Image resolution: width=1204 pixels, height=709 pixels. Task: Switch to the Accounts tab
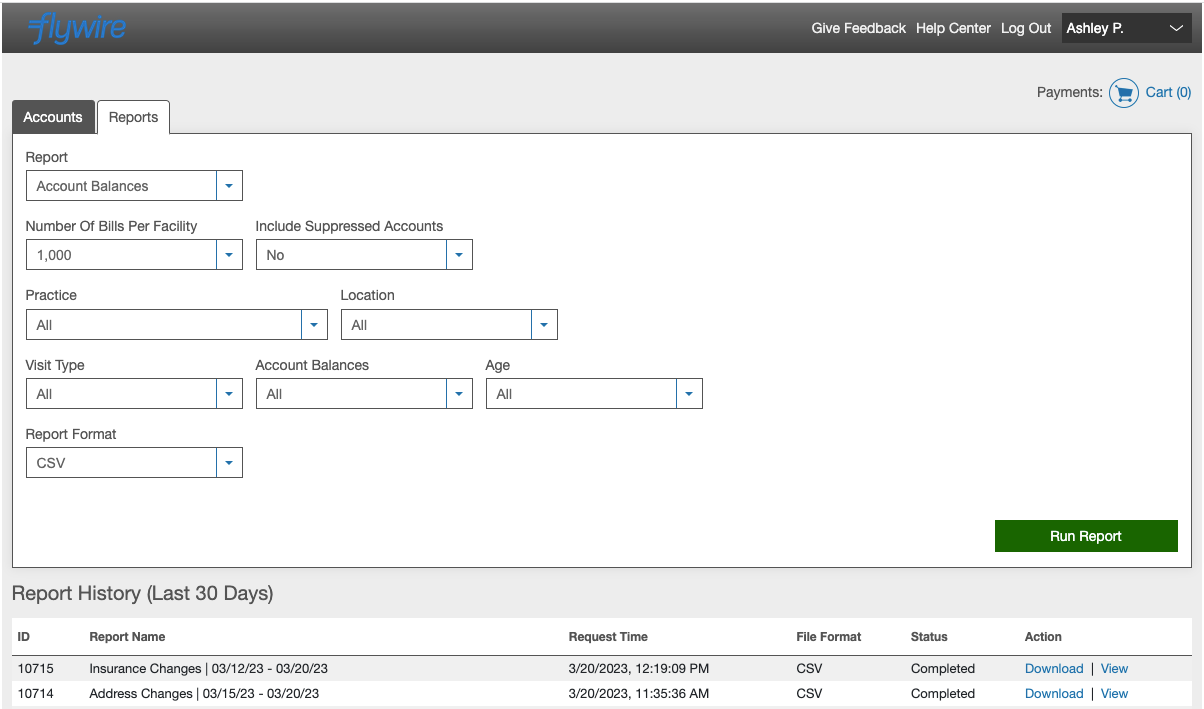[53, 117]
